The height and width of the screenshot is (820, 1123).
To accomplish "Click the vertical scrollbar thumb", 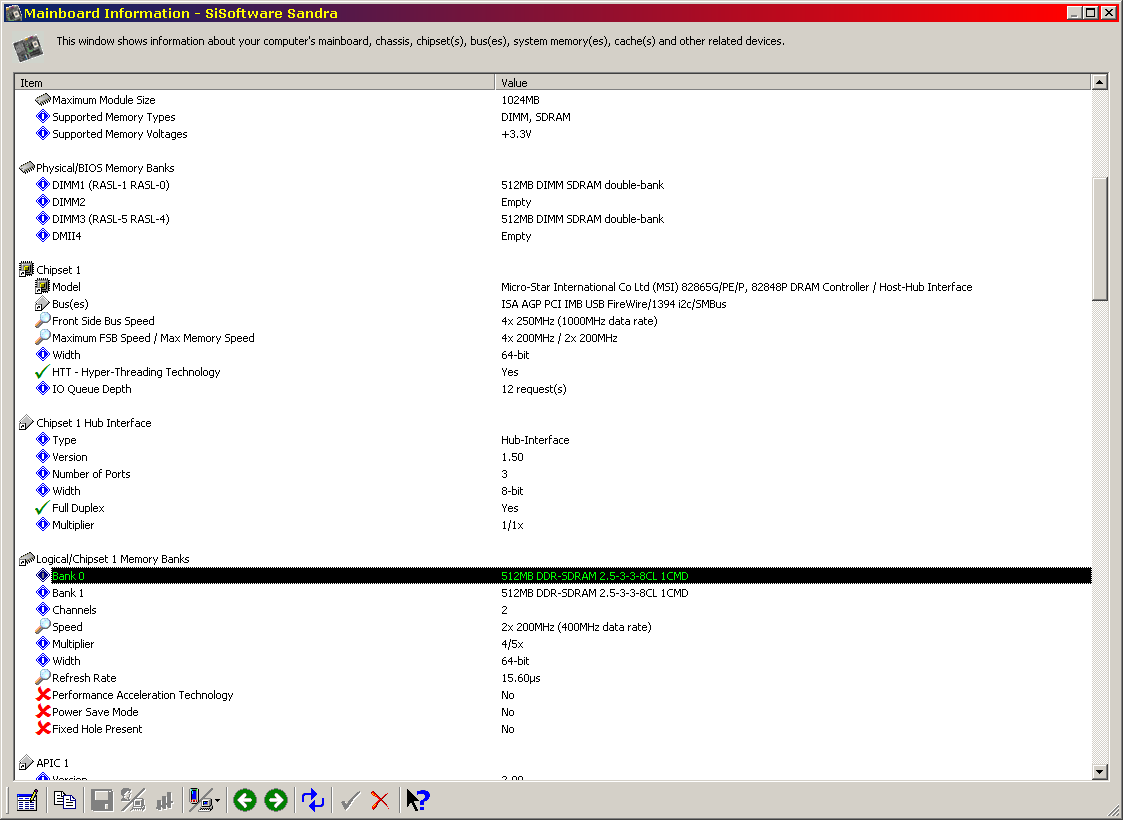I will (1100, 238).
